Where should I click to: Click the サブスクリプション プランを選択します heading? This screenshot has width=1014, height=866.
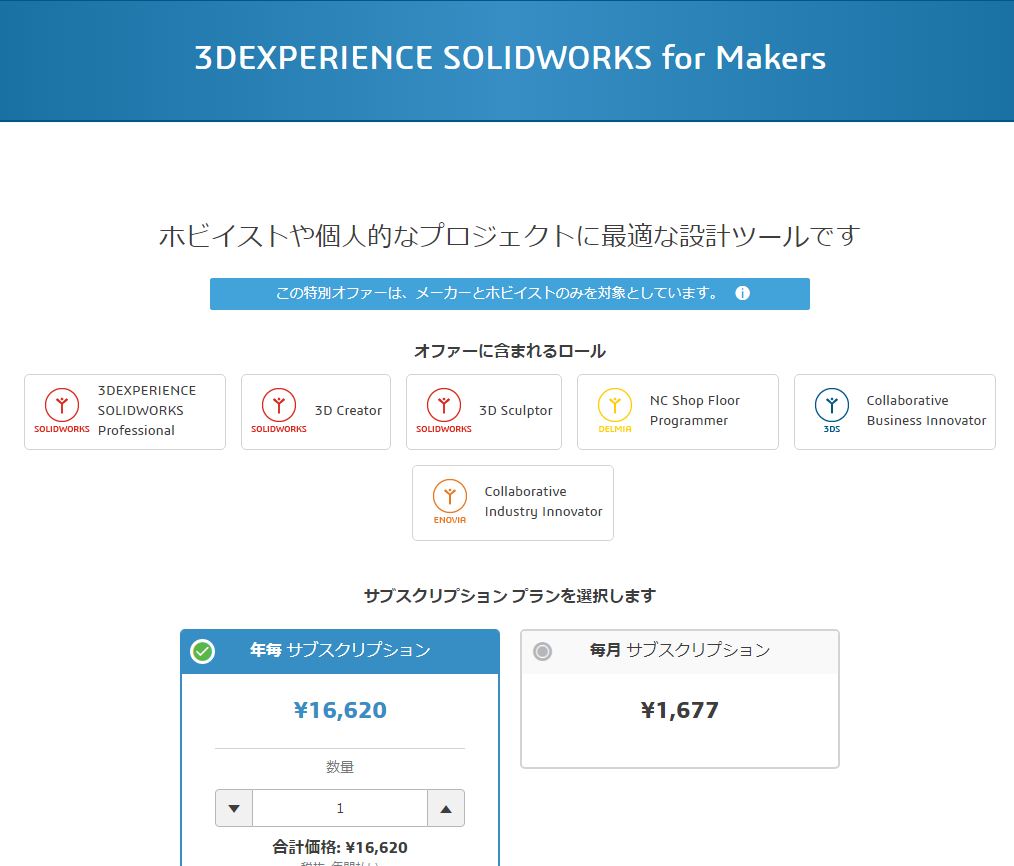[x=510, y=596]
